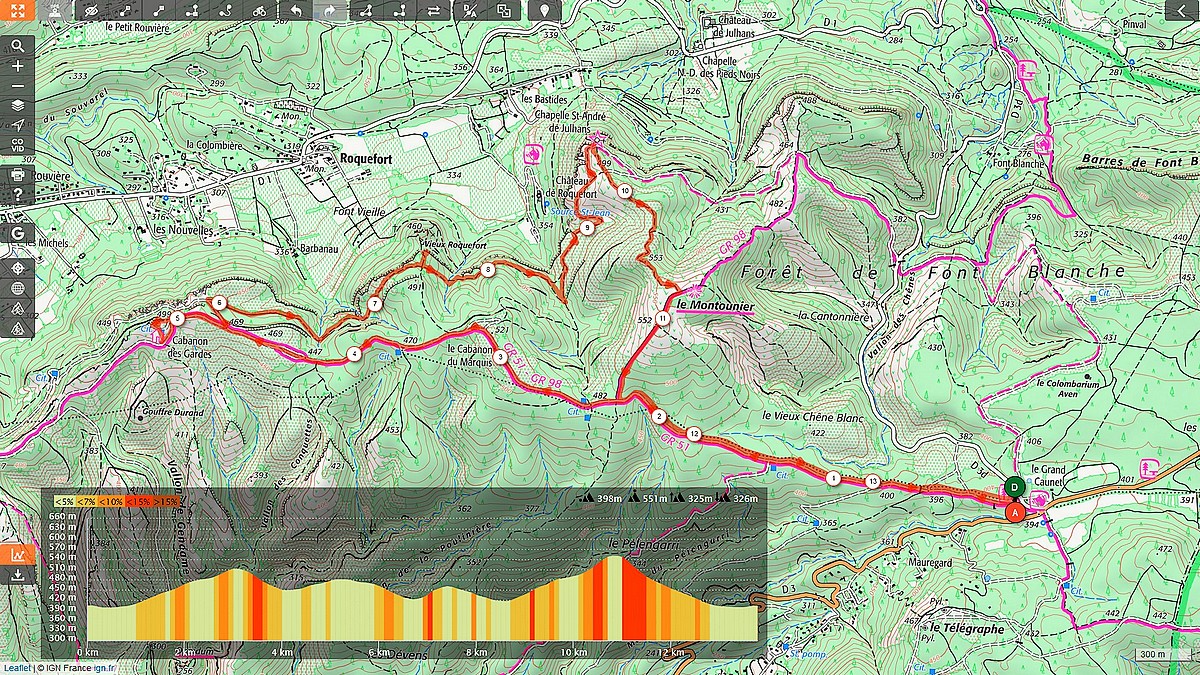
Task: Click the red A arrival marker
Action: (x=1015, y=512)
